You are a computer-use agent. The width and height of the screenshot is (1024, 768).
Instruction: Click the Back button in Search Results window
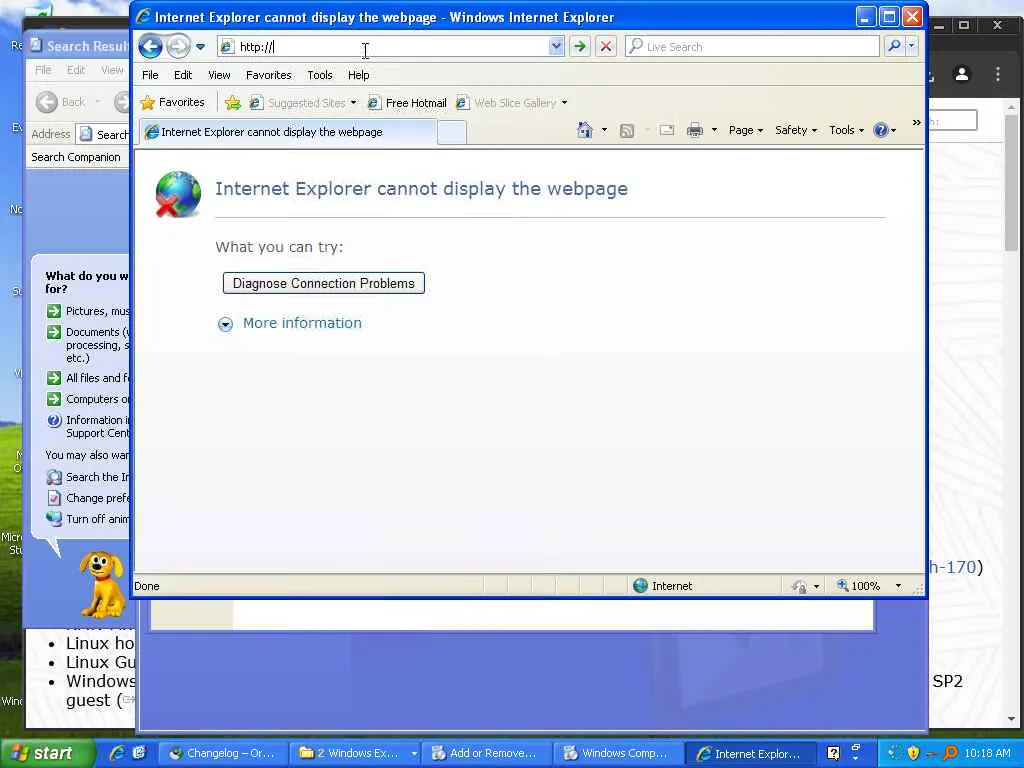(61, 102)
